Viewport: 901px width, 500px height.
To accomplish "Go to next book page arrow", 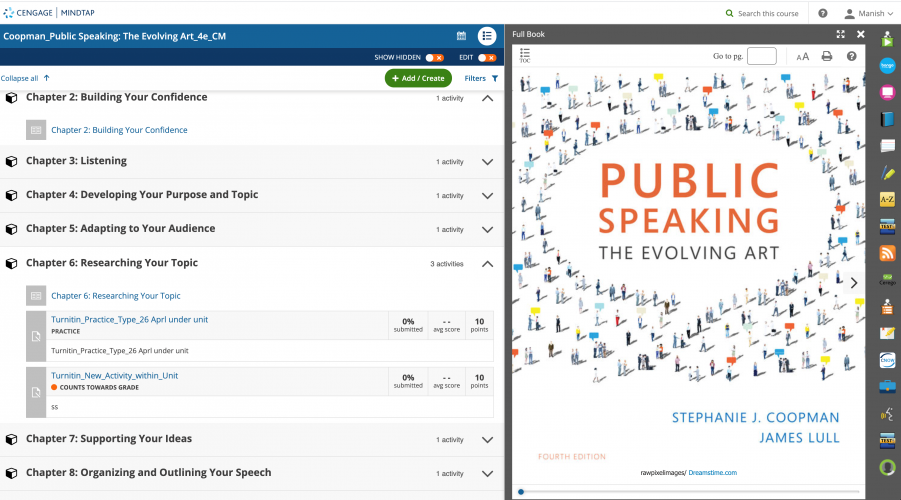I will [x=854, y=283].
